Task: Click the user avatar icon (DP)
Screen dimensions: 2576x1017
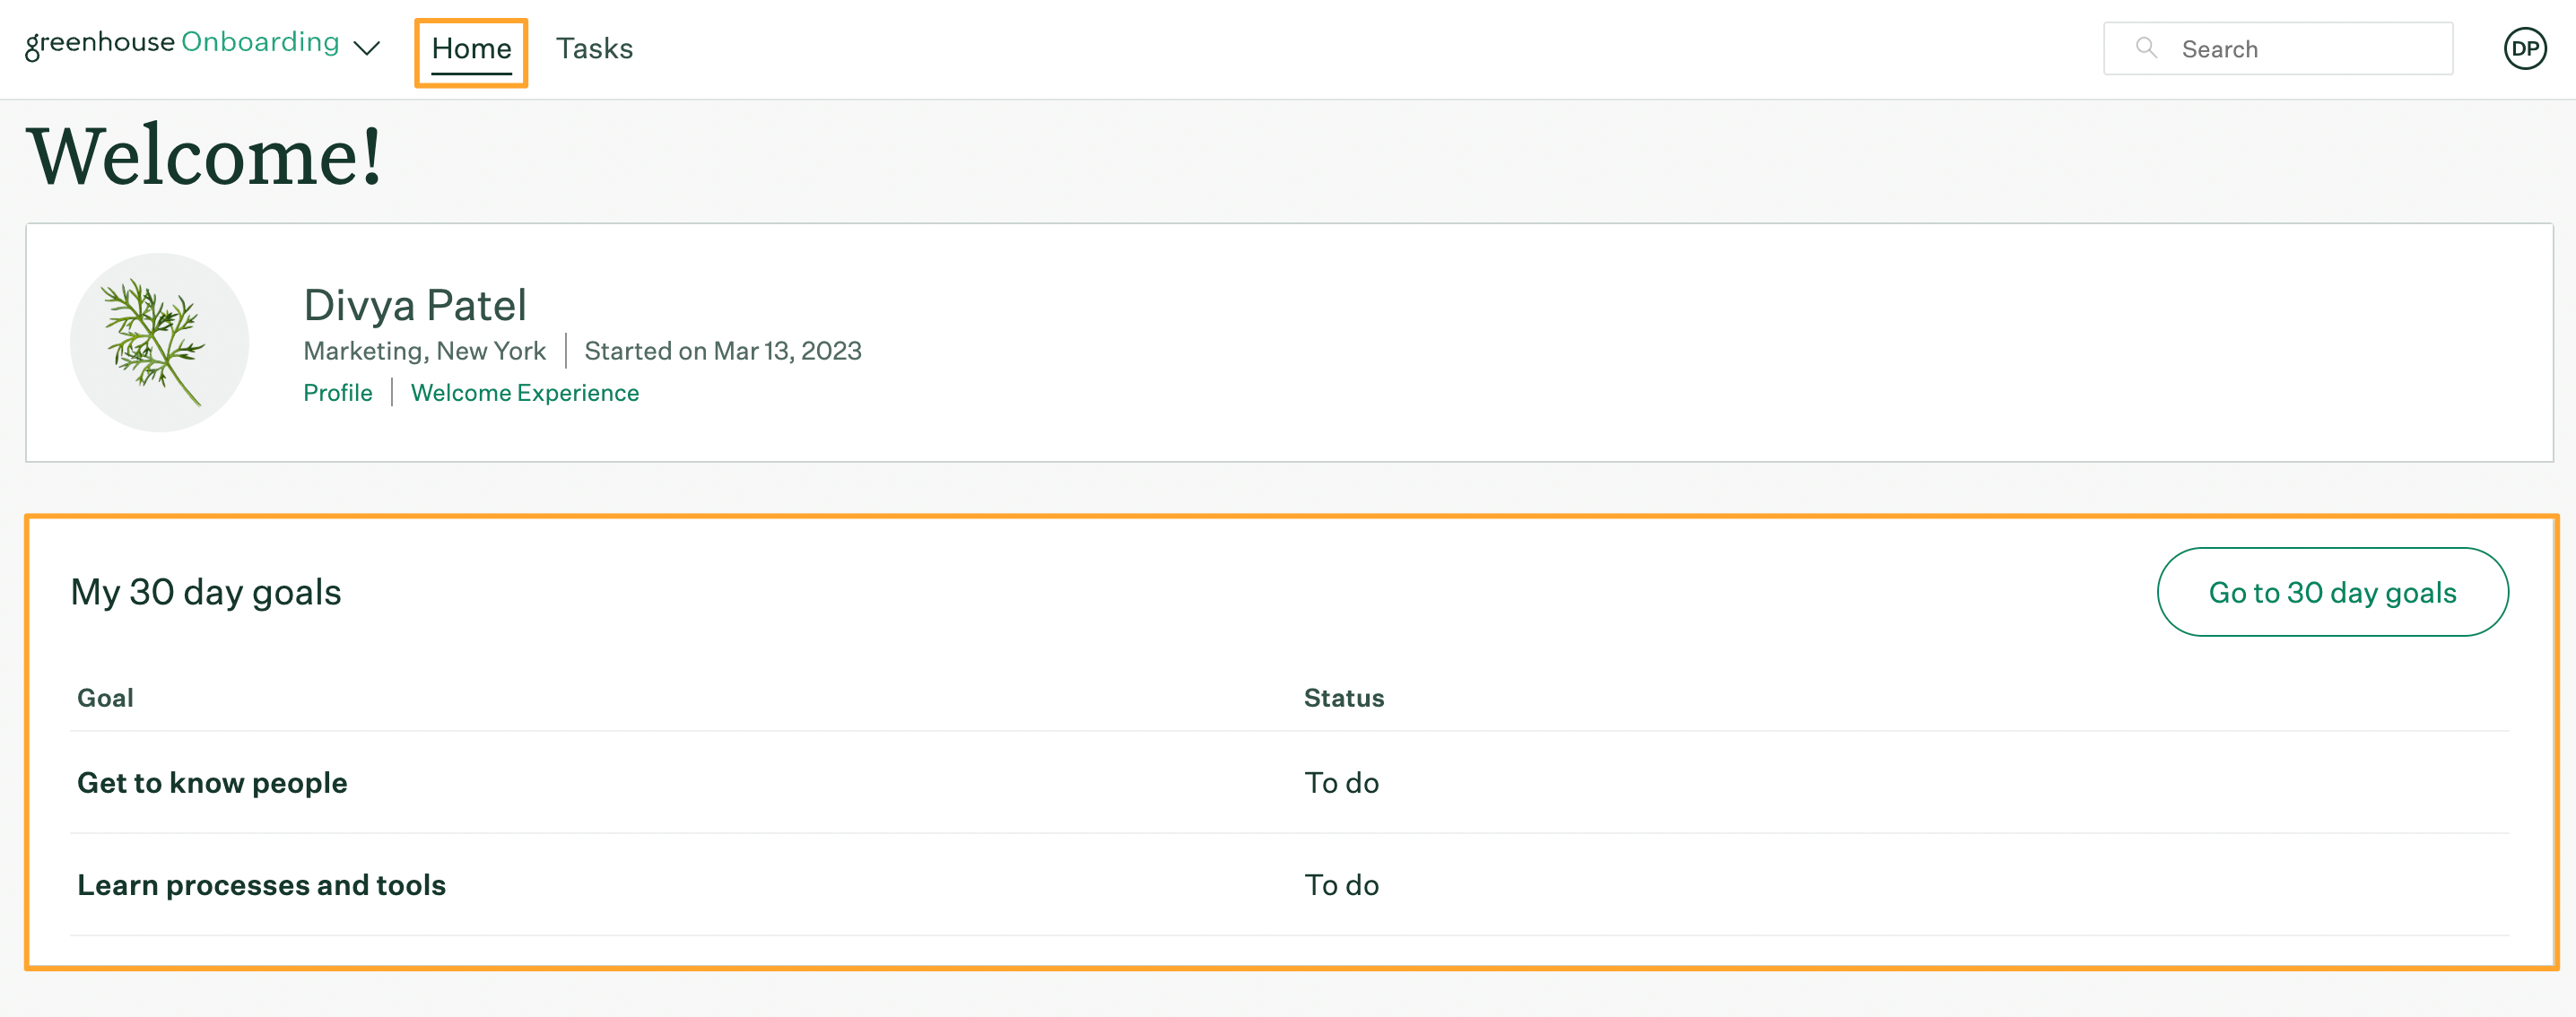Action: pyautogui.click(x=2522, y=48)
